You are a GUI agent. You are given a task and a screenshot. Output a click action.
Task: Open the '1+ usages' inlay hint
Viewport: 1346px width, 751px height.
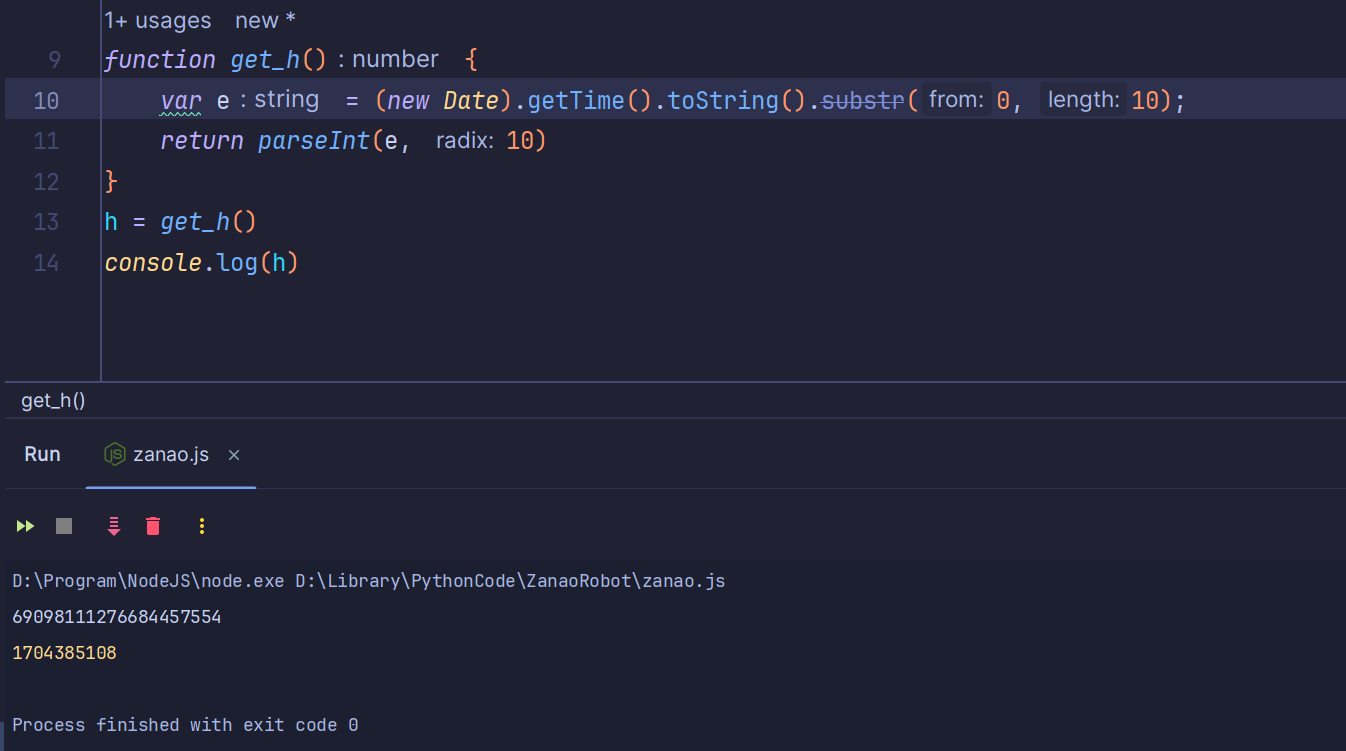[x=158, y=20]
